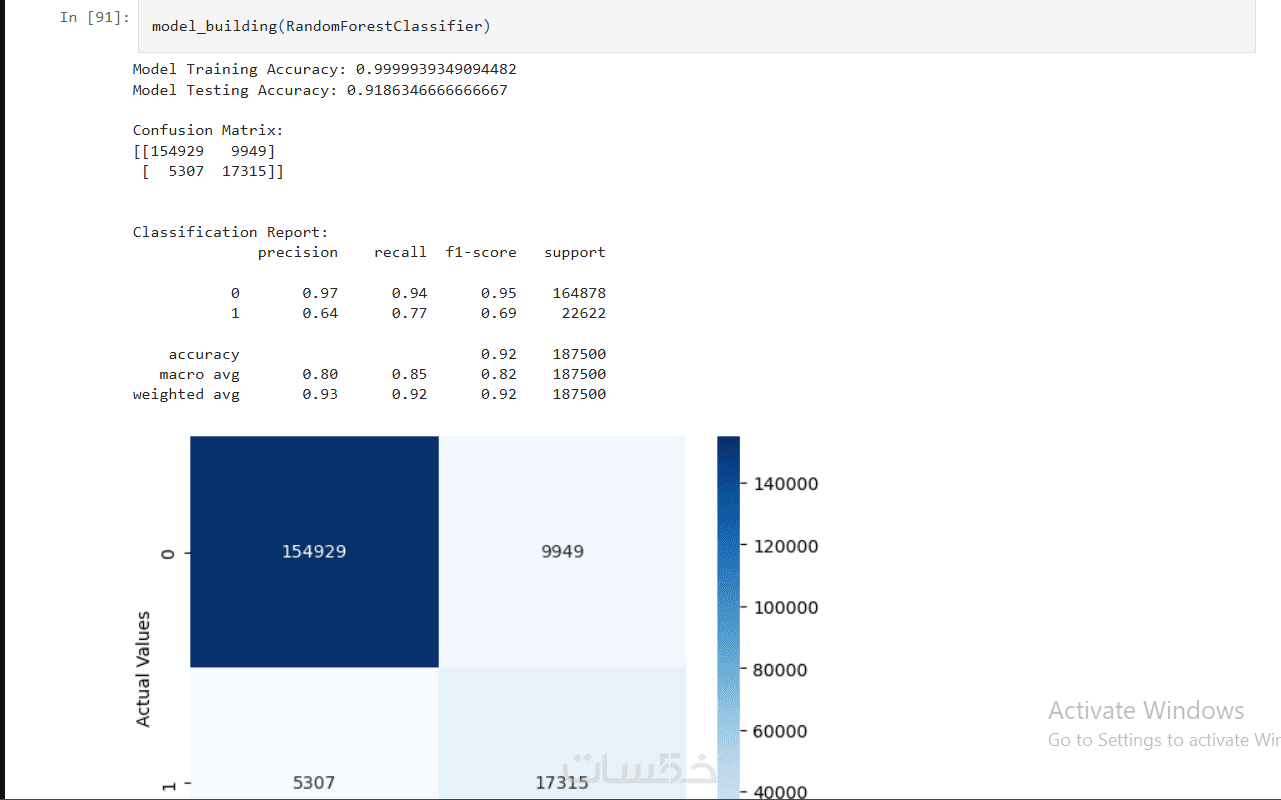Image resolution: width=1281 pixels, height=800 pixels.
Task: Click the 100000 colorbar tick label
Action: [x=785, y=608]
